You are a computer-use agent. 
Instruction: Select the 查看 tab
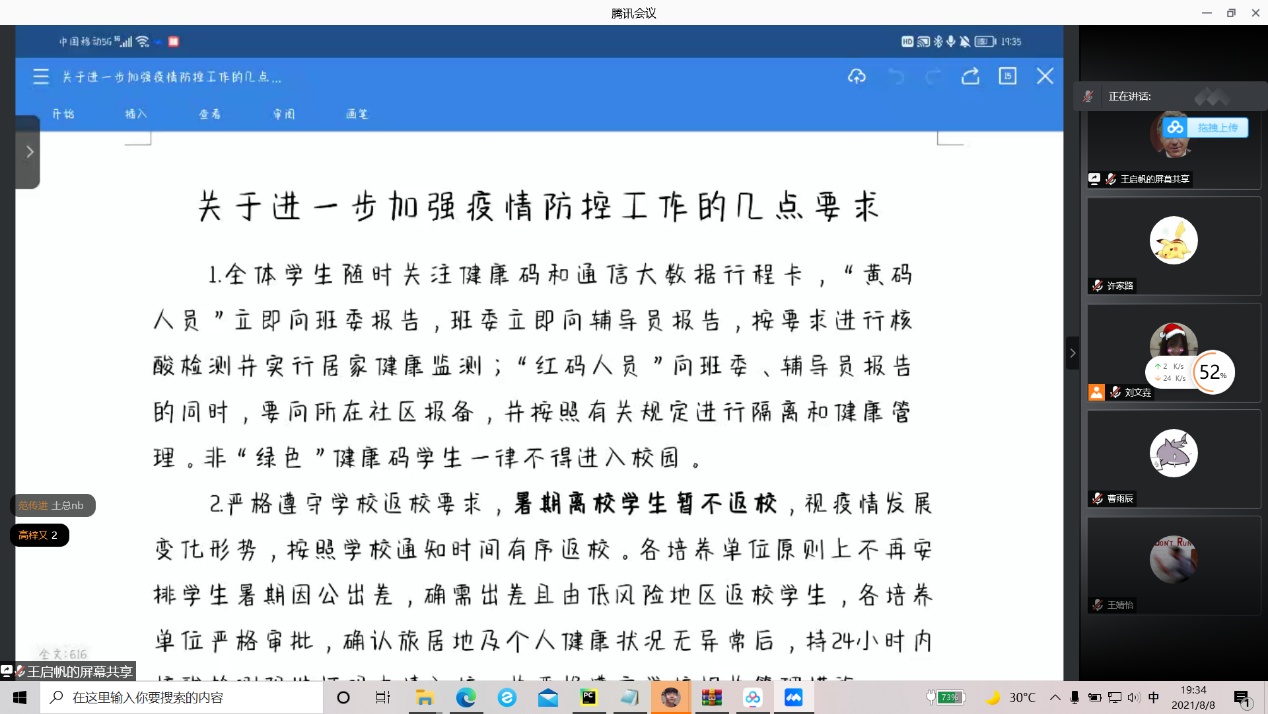[x=210, y=114]
